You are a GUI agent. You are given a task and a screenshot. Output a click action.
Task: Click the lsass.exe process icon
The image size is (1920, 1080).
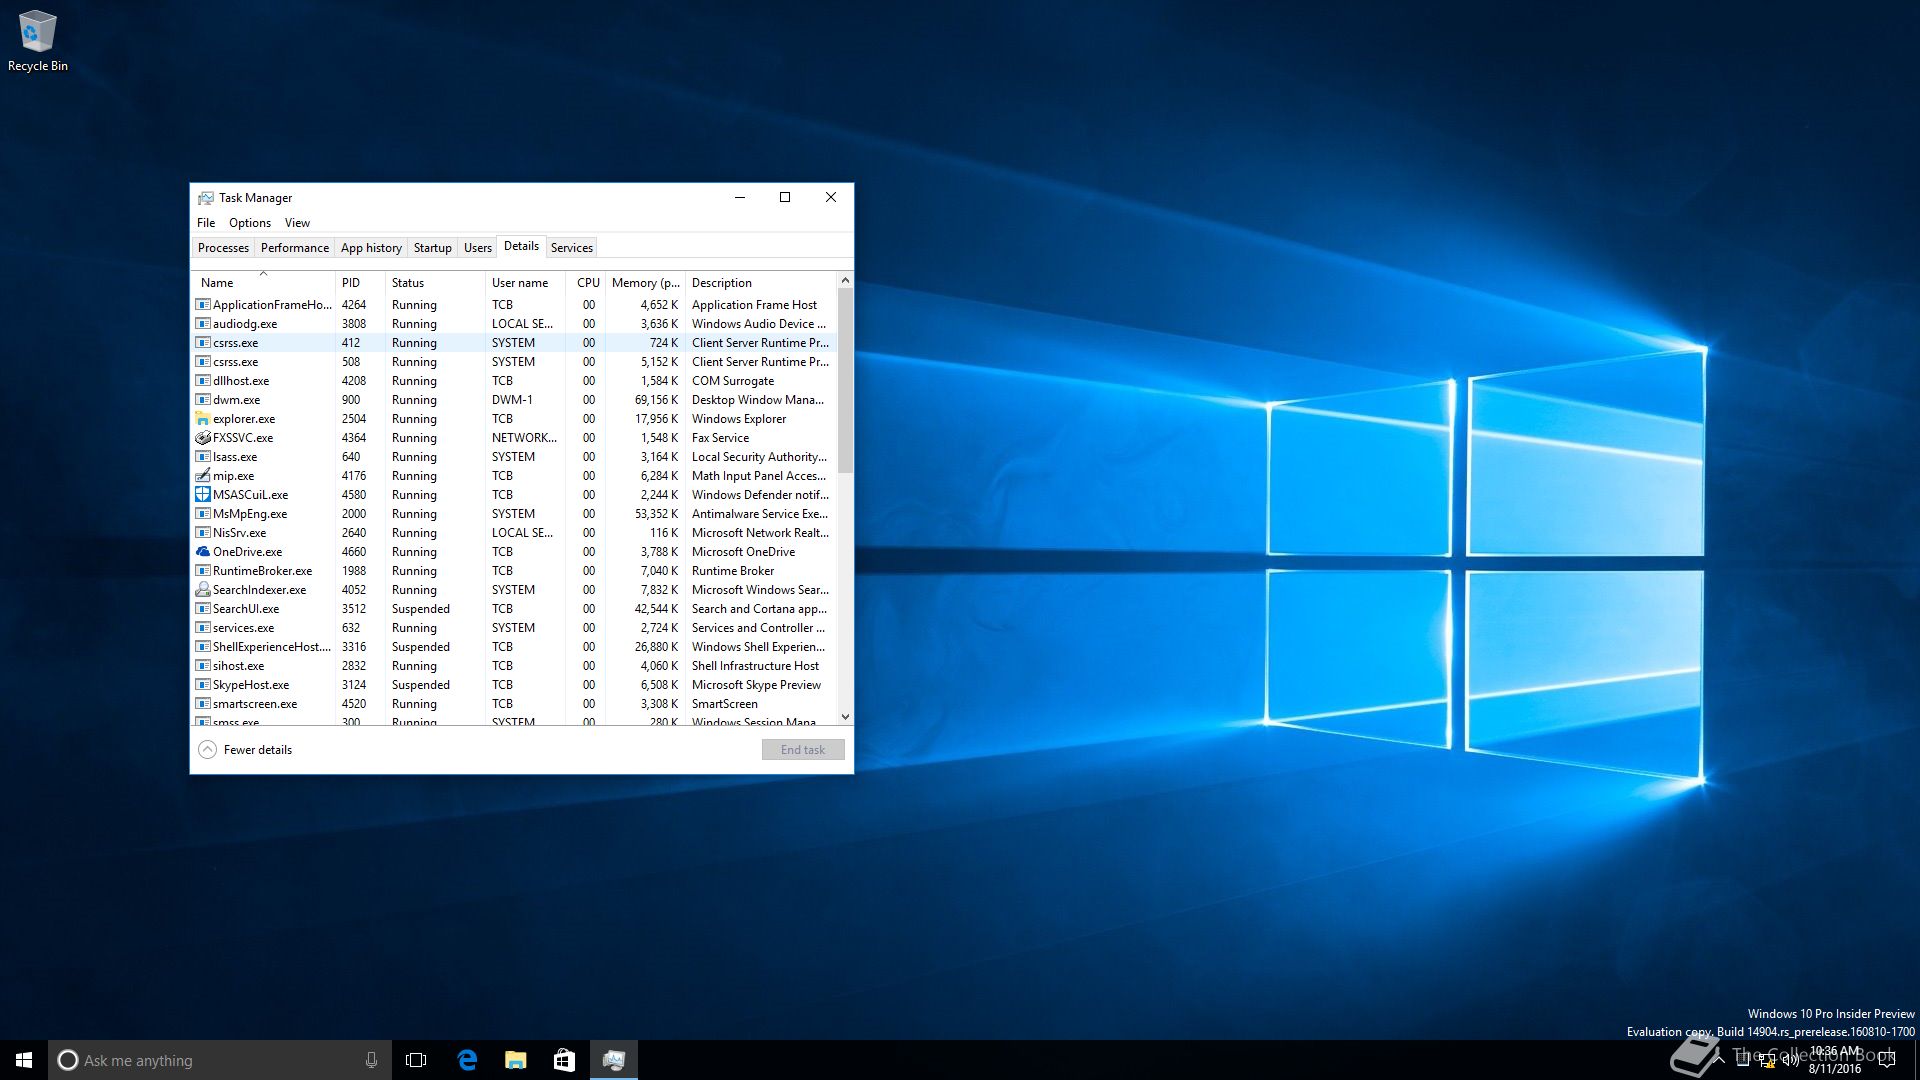202,457
